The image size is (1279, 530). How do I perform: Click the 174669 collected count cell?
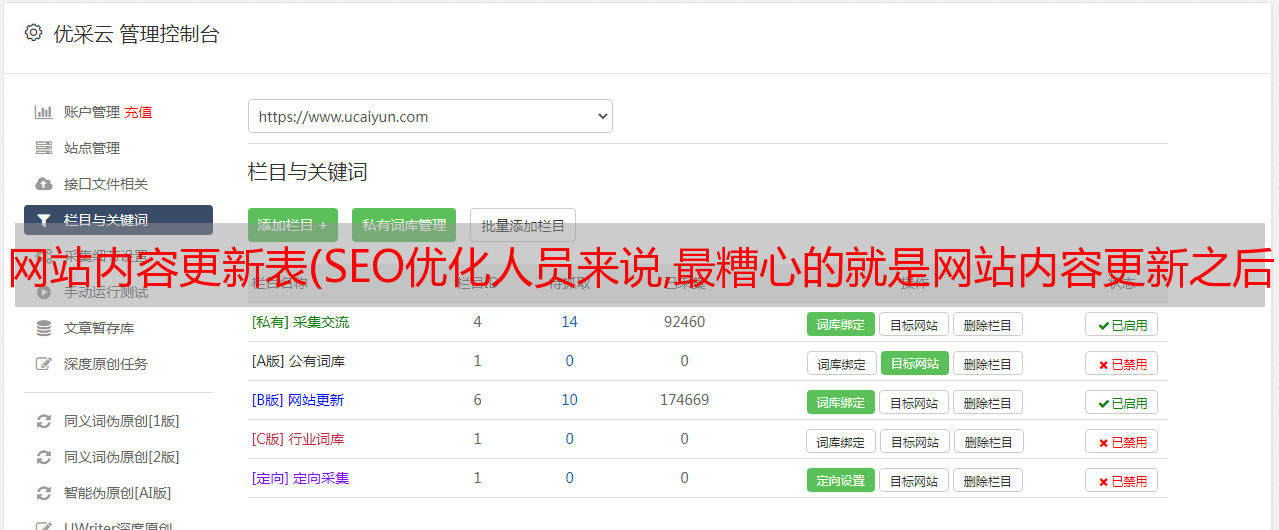pyautogui.click(x=684, y=400)
